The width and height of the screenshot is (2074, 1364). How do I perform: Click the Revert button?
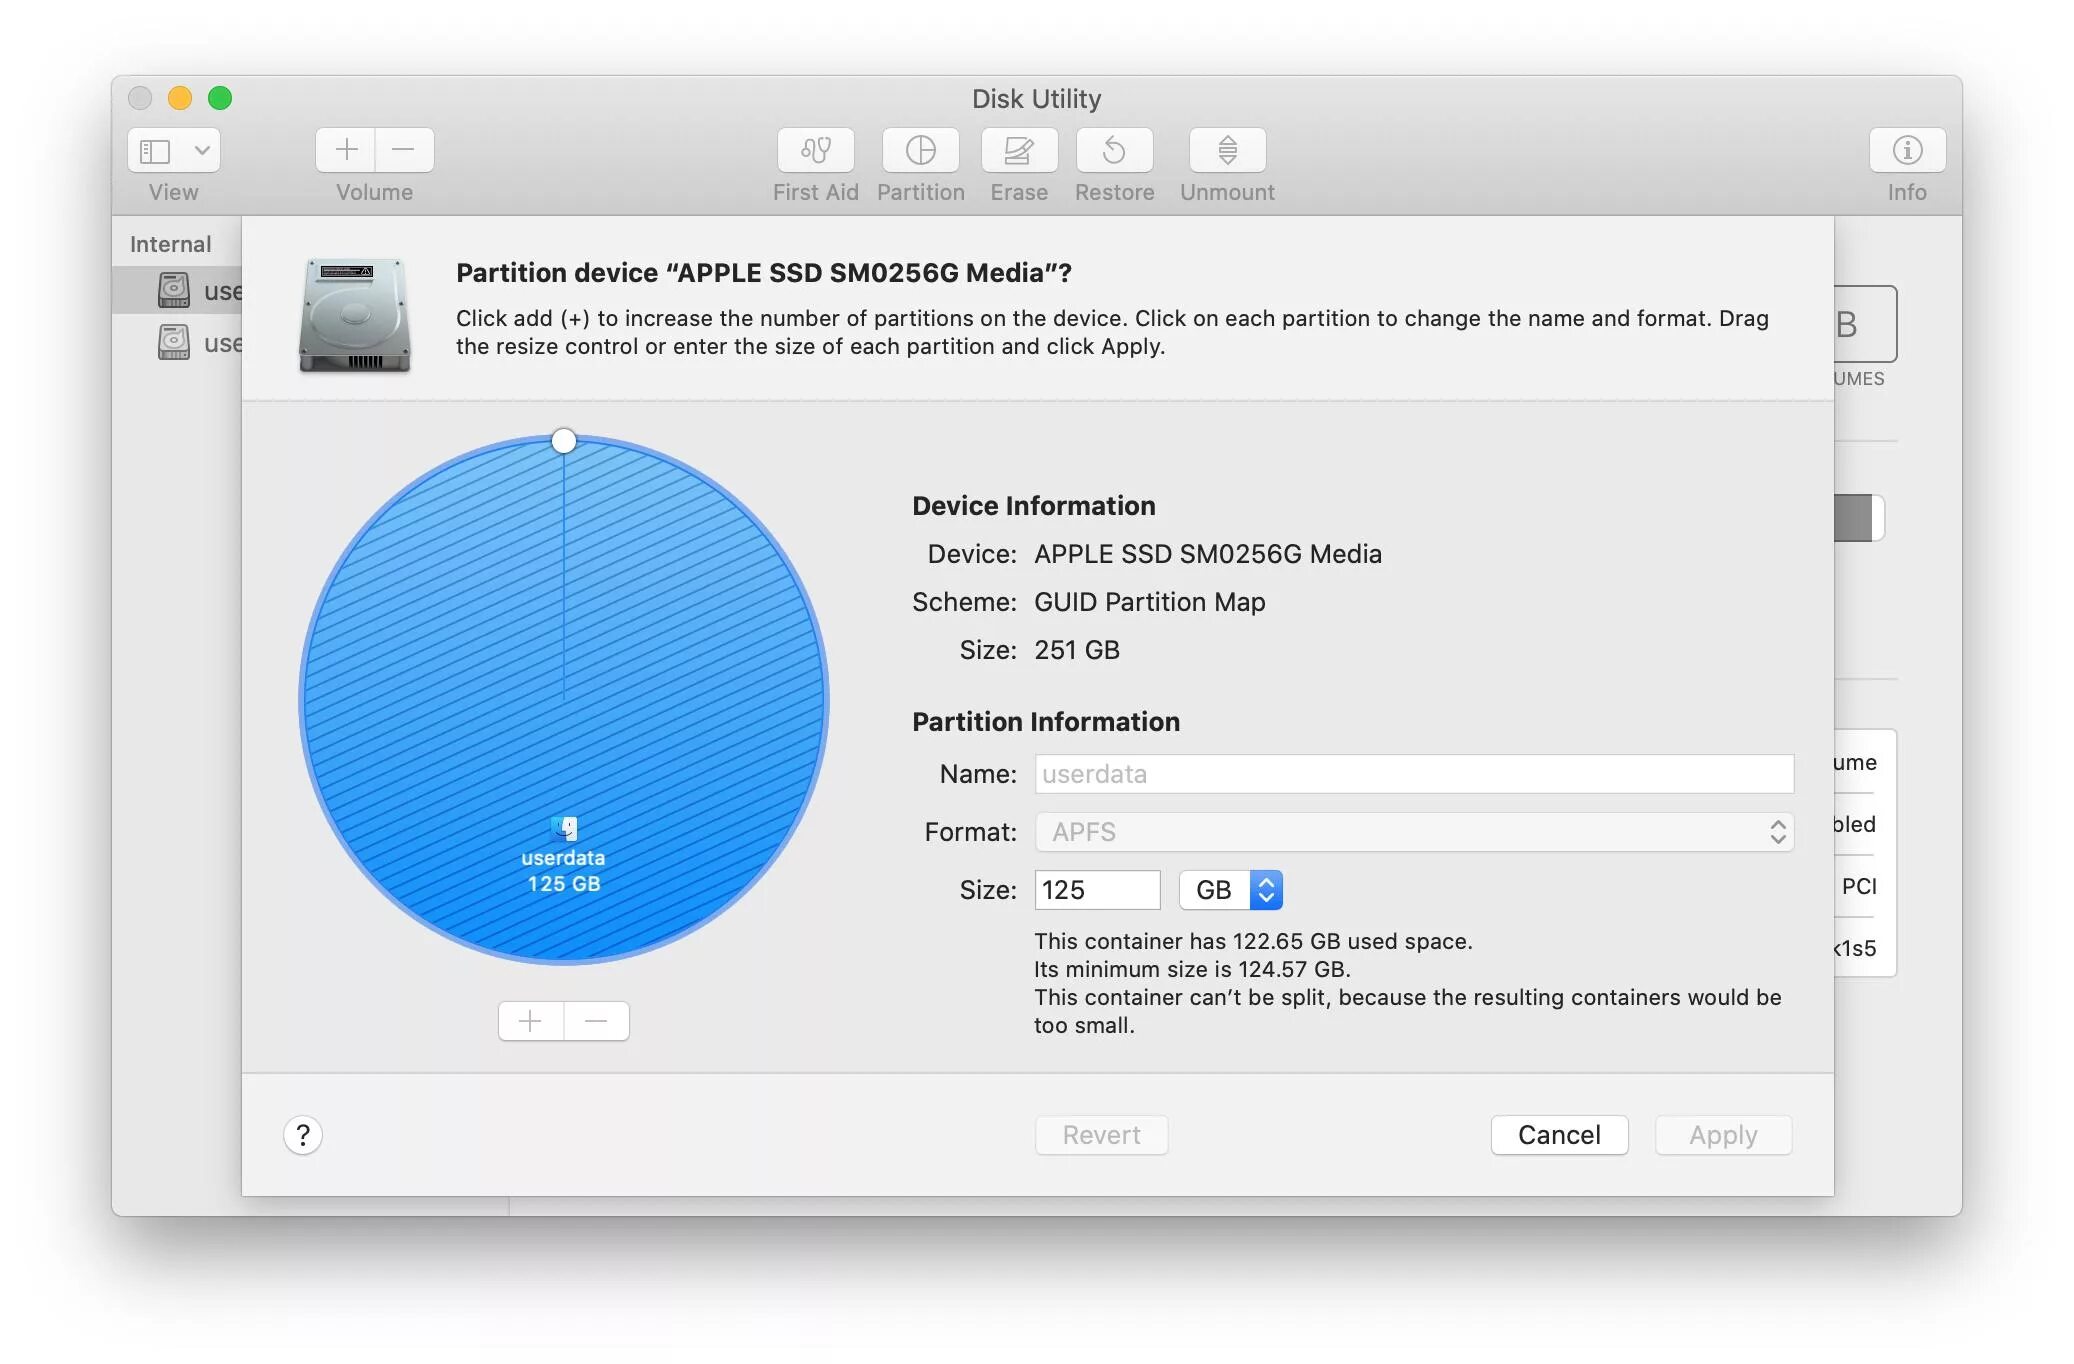point(1101,1135)
